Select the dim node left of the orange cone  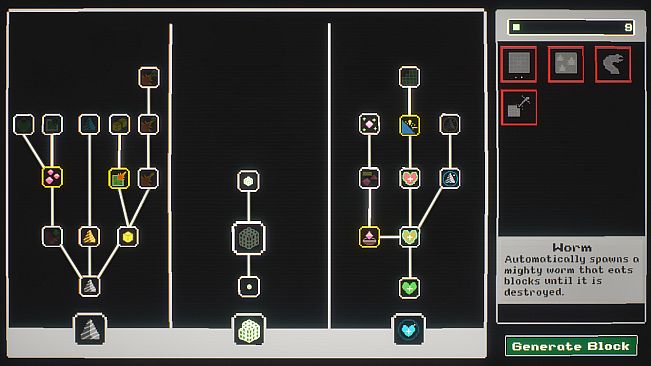click(52, 237)
